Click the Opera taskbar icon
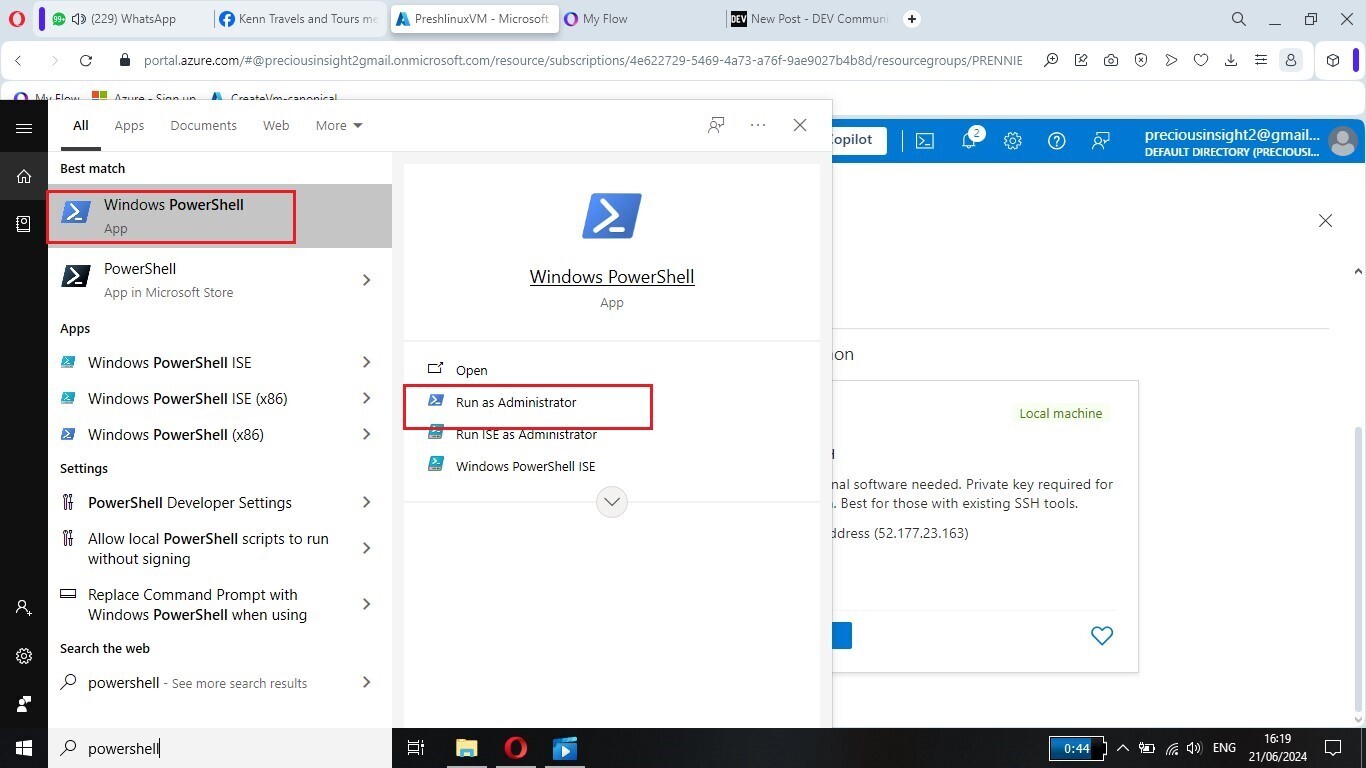1366x768 pixels. click(x=516, y=748)
